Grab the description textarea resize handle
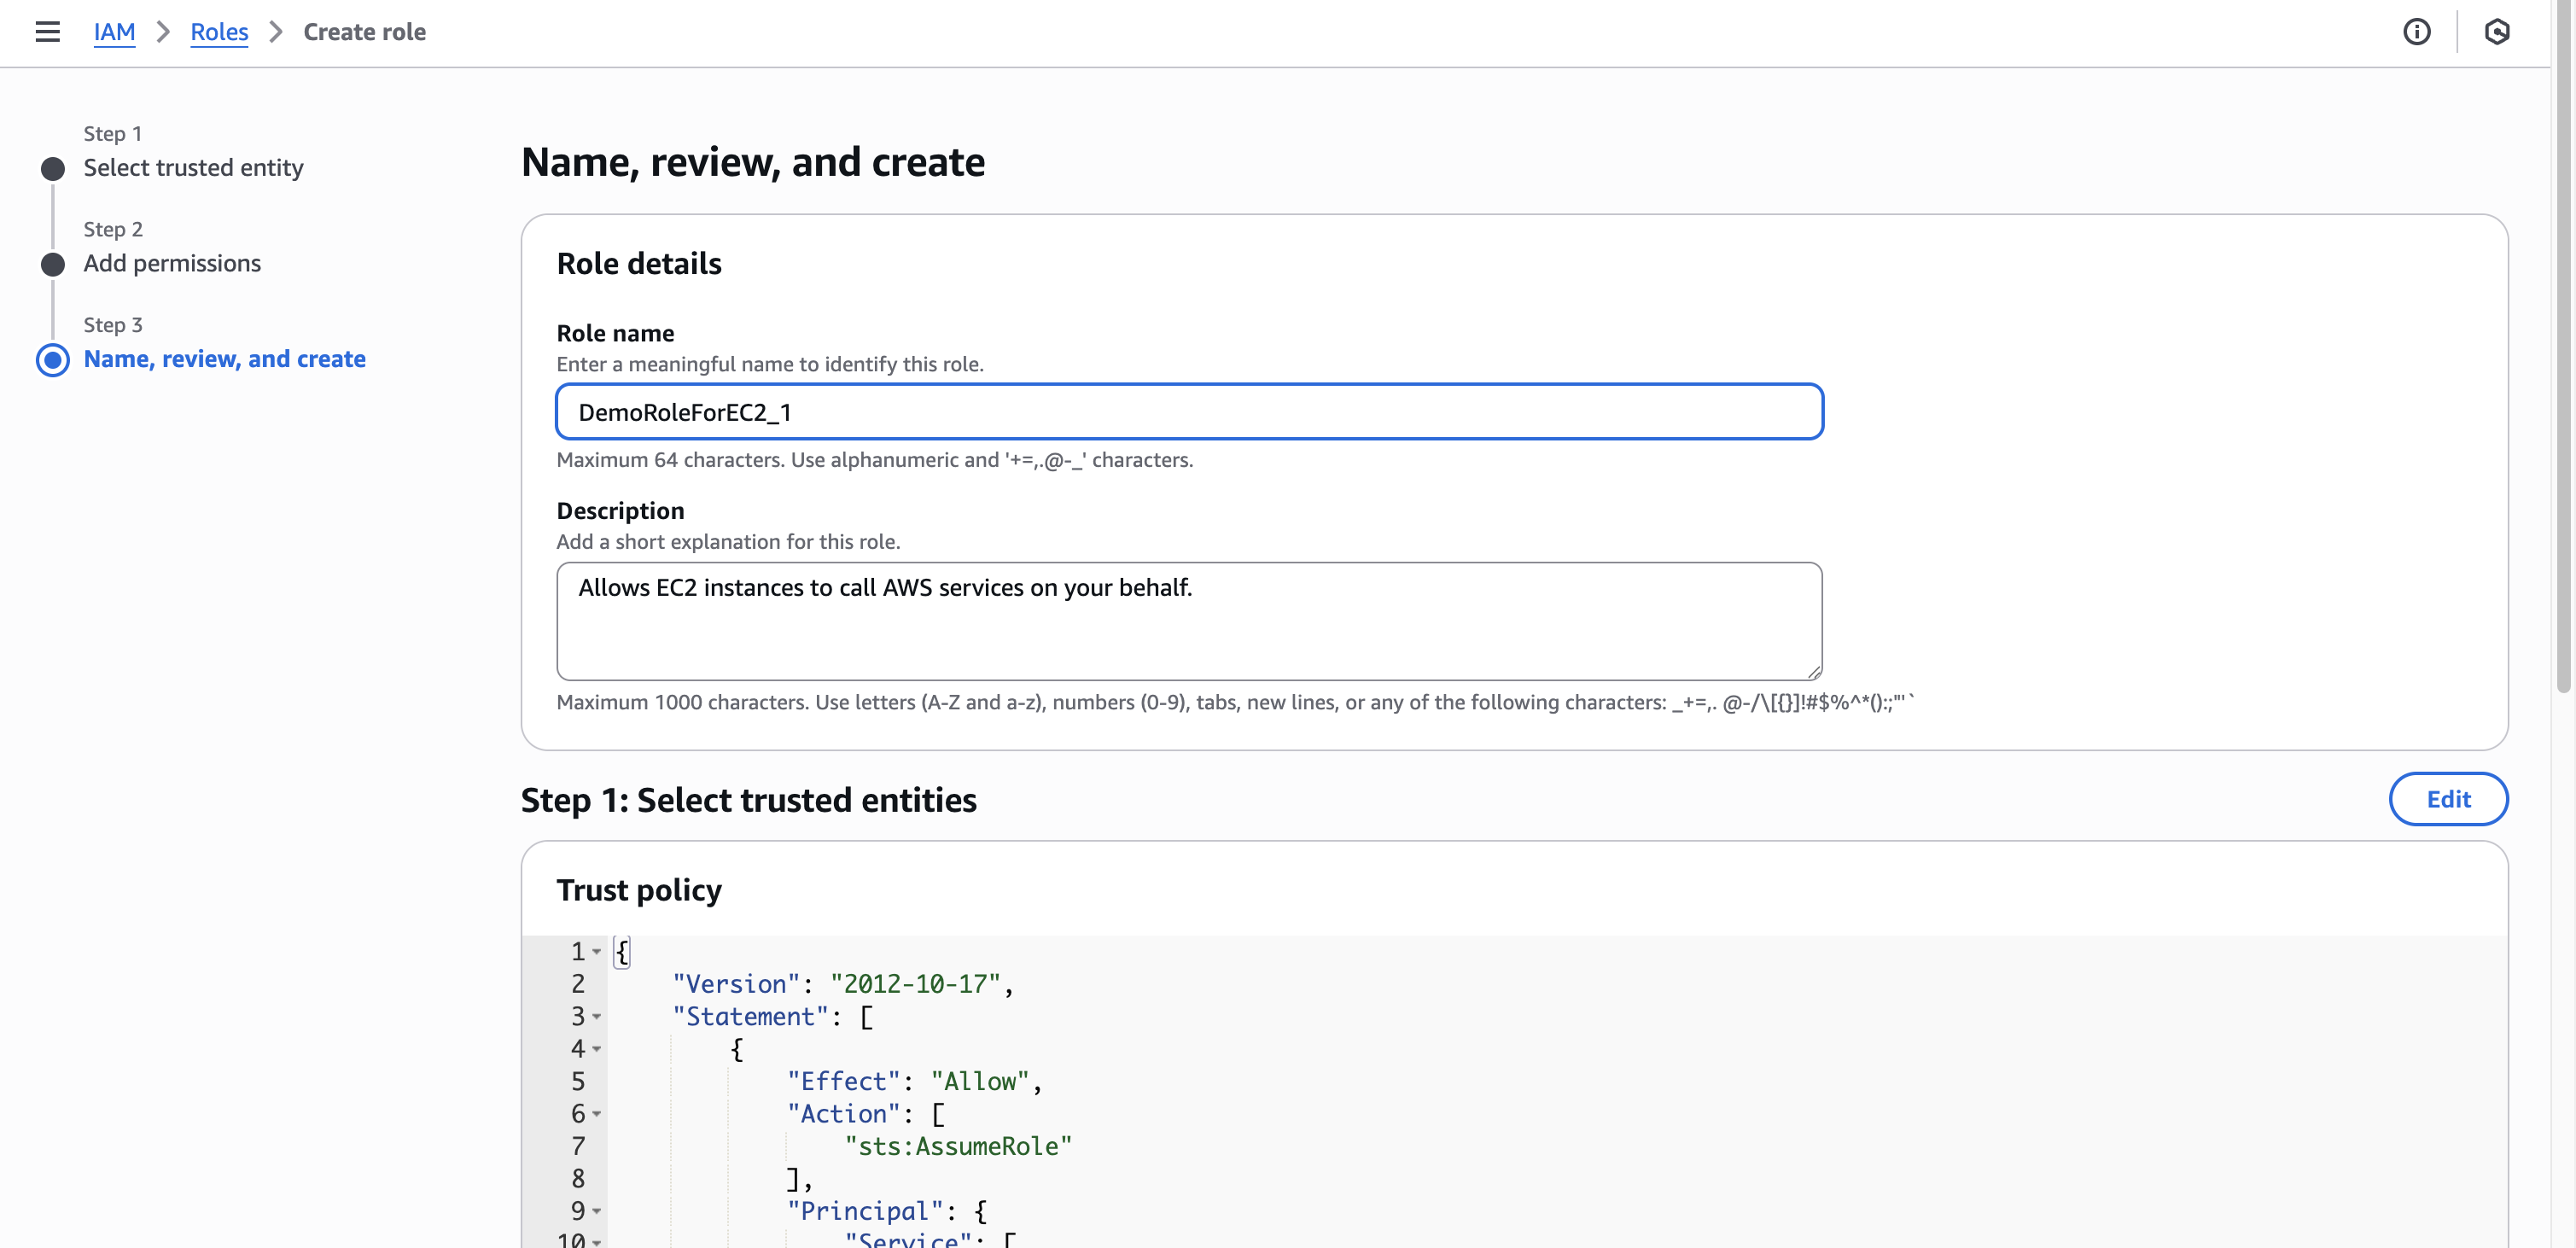The image size is (2576, 1248). coord(1814,673)
